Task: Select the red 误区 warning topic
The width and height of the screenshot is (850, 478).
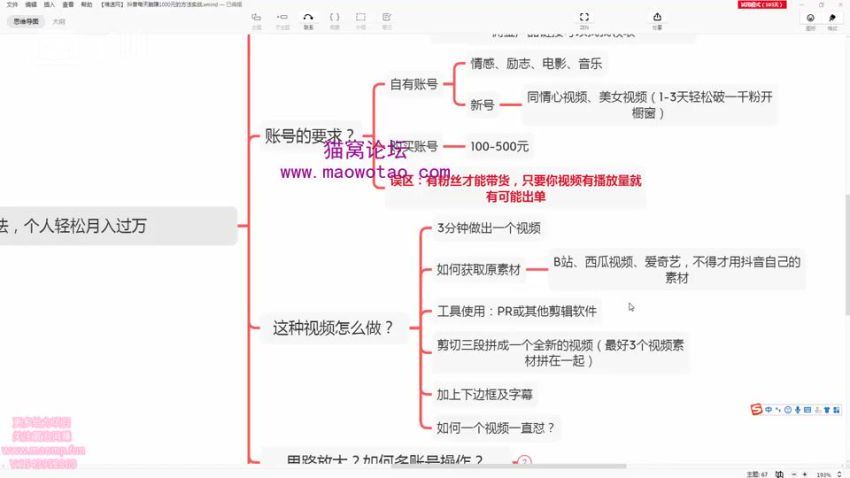Action: pyautogui.click(x=516, y=188)
